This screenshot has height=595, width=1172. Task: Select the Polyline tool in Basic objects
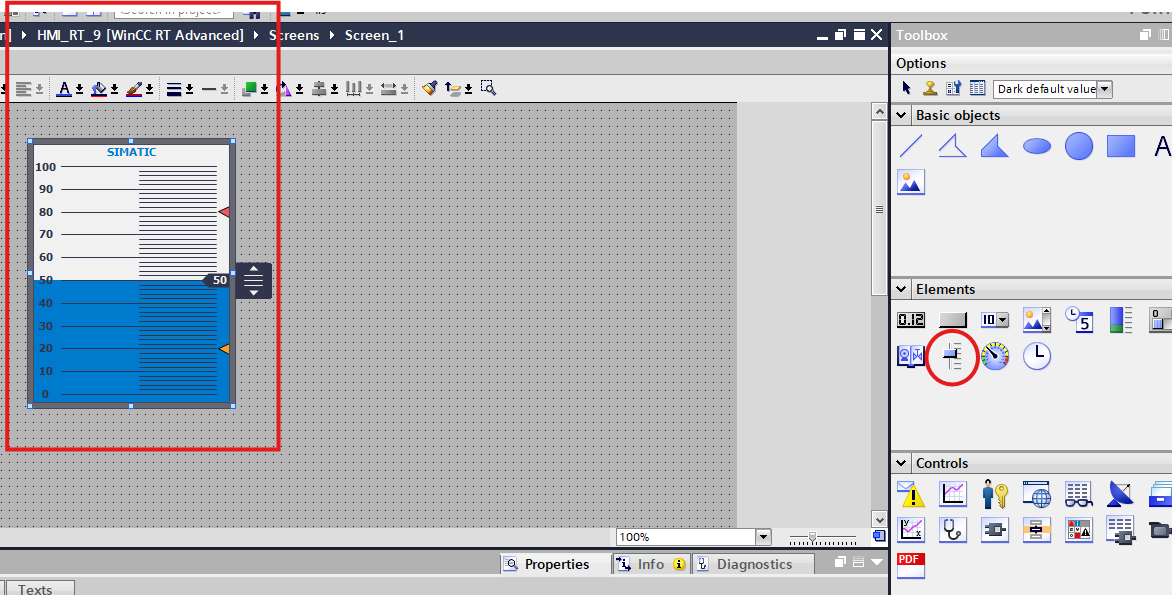952,146
